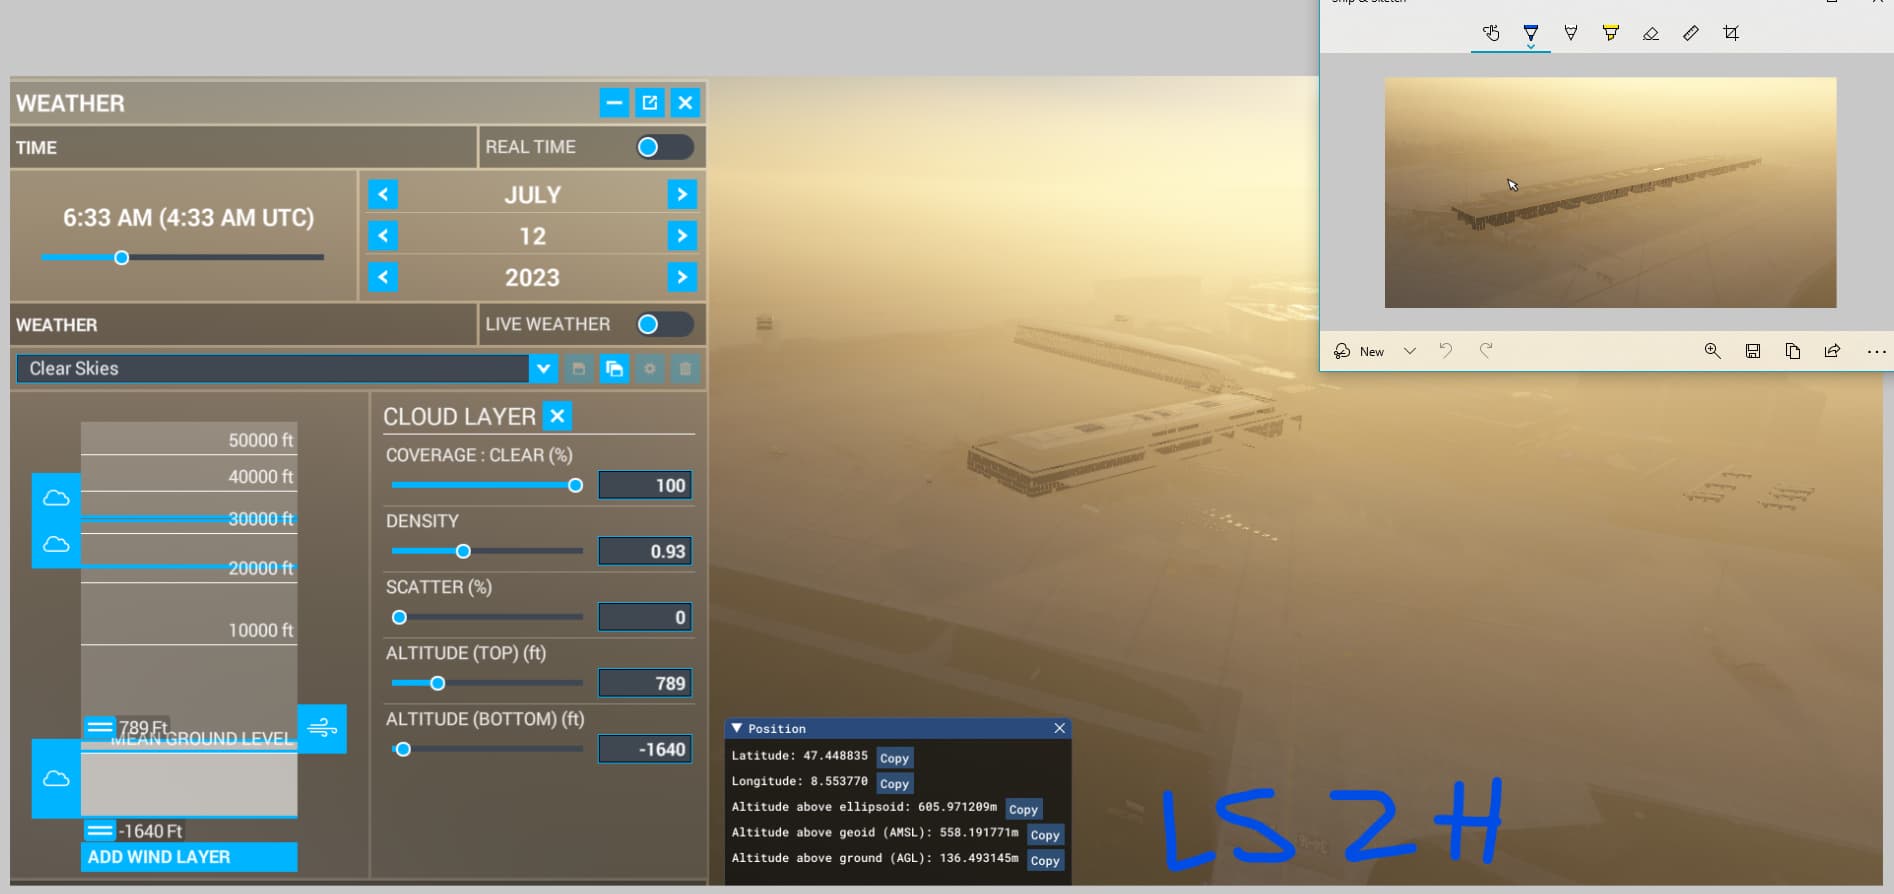Undo last edit in Snip & Sketch

coord(1446,351)
